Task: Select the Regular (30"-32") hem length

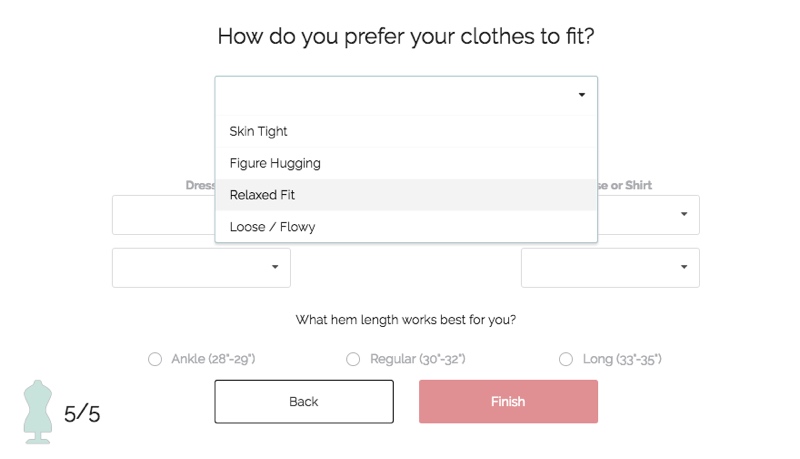Action: coord(353,359)
